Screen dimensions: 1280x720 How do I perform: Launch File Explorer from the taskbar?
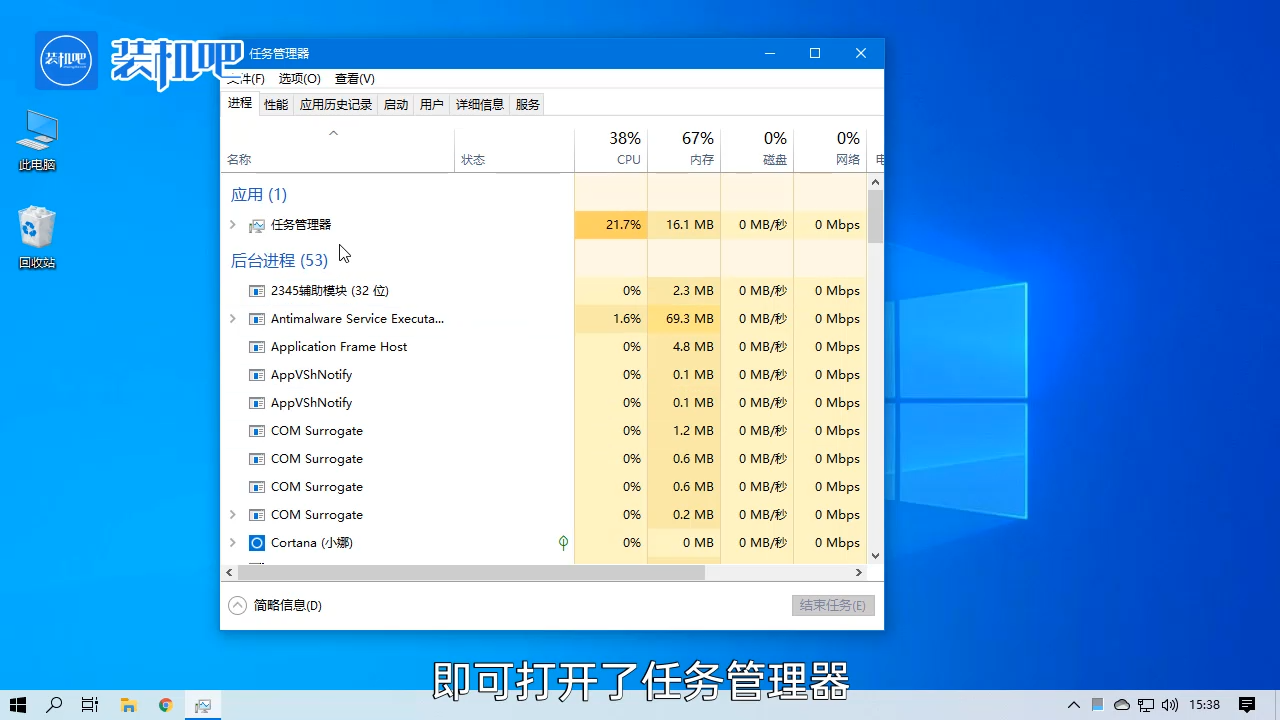tap(128, 705)
